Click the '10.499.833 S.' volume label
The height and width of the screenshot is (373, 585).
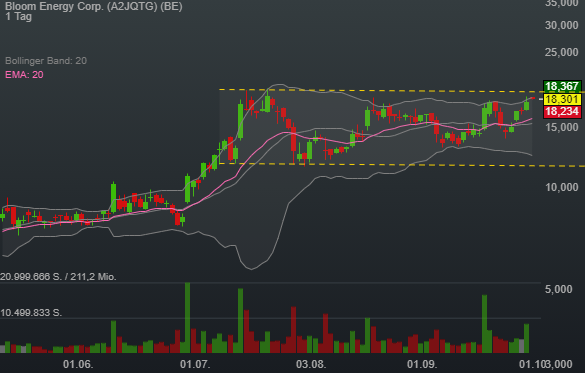[31, 313]
